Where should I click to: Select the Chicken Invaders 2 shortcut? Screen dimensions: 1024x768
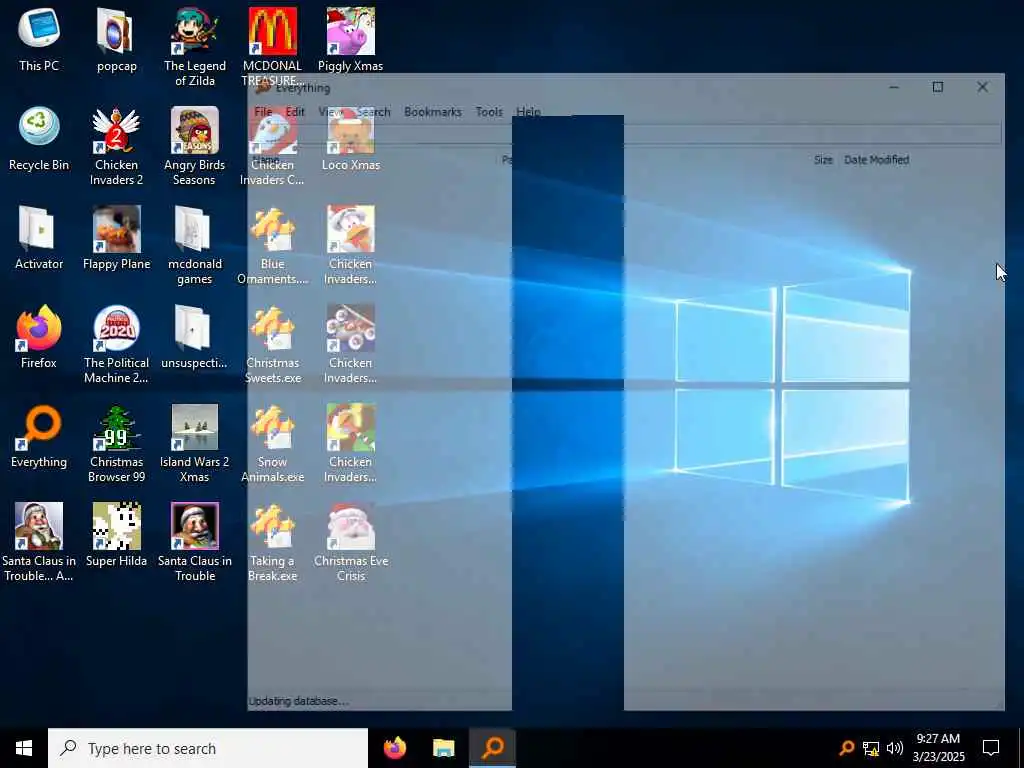click(x=116, y=146)
